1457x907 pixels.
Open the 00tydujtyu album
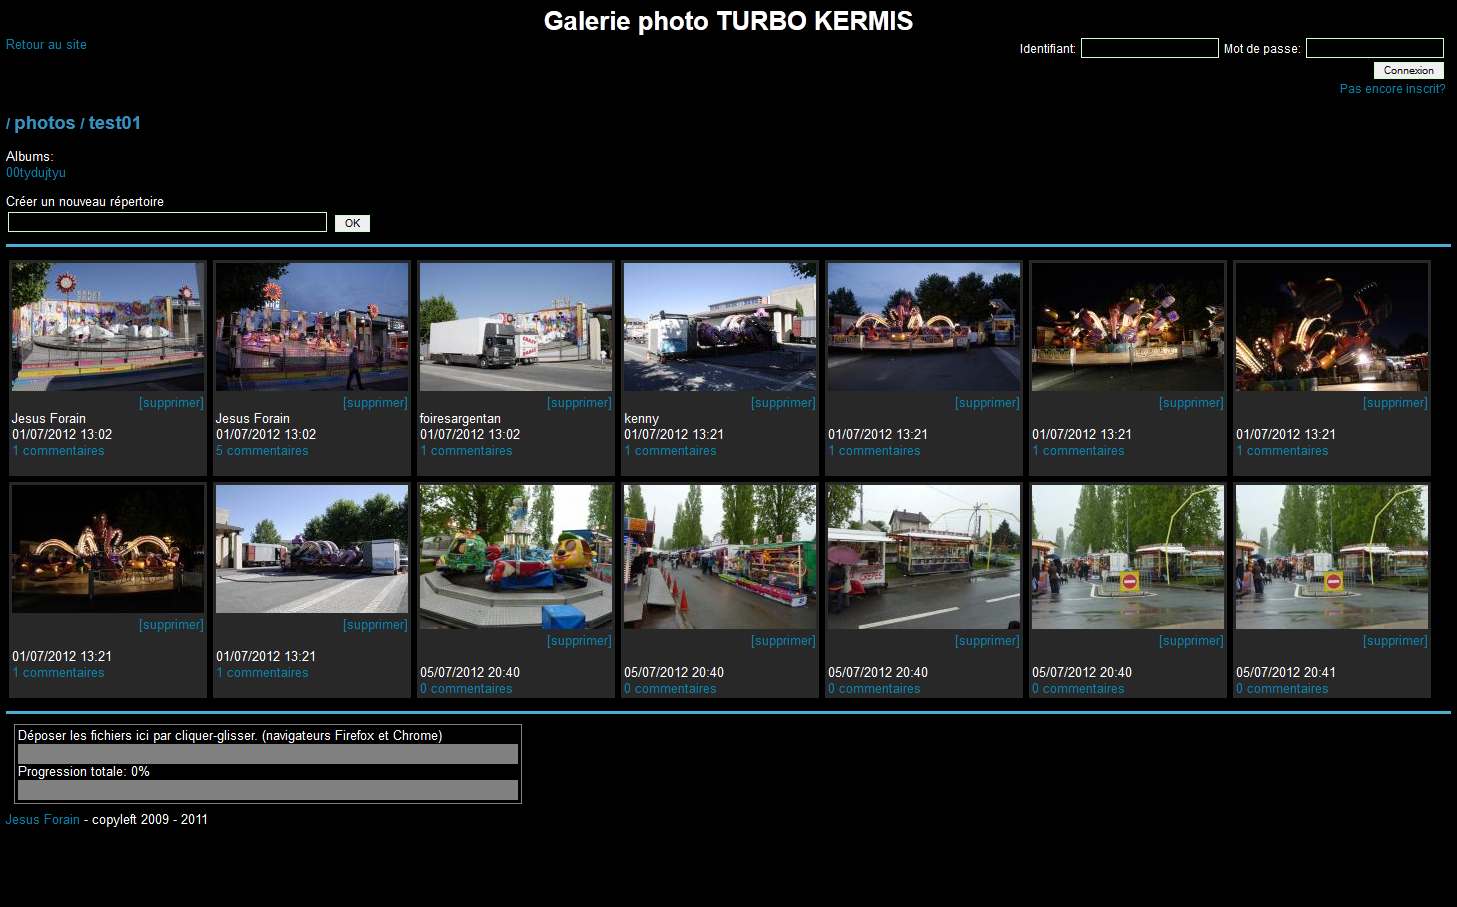click(36, 173)
